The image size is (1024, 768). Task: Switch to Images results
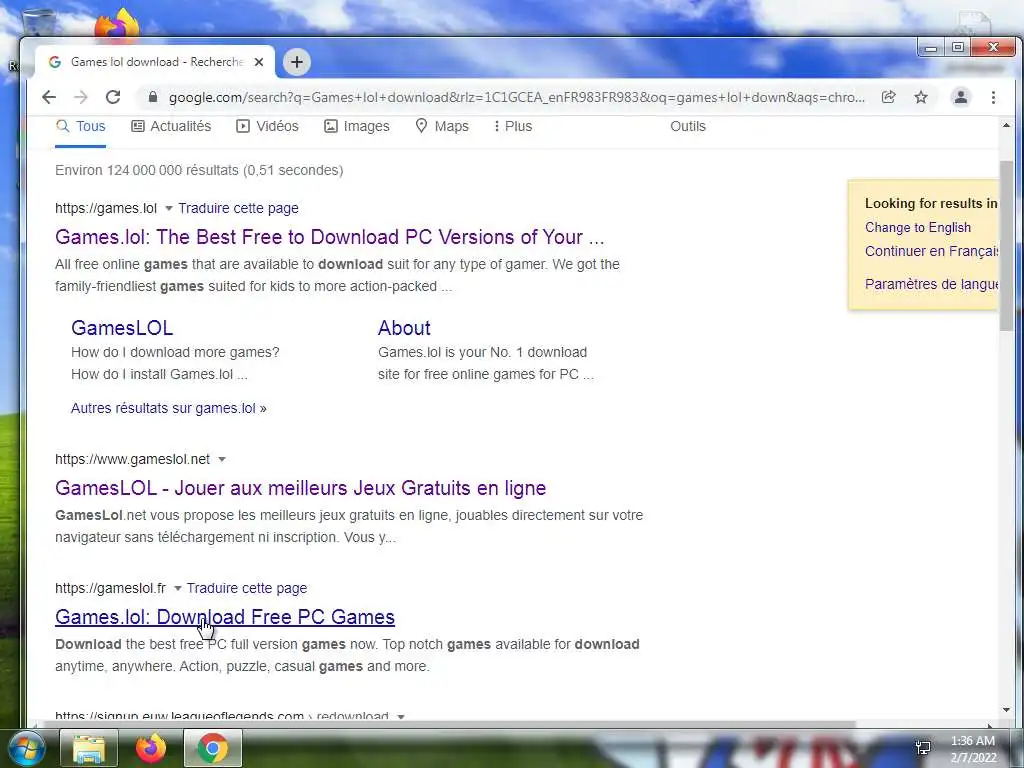357,127
